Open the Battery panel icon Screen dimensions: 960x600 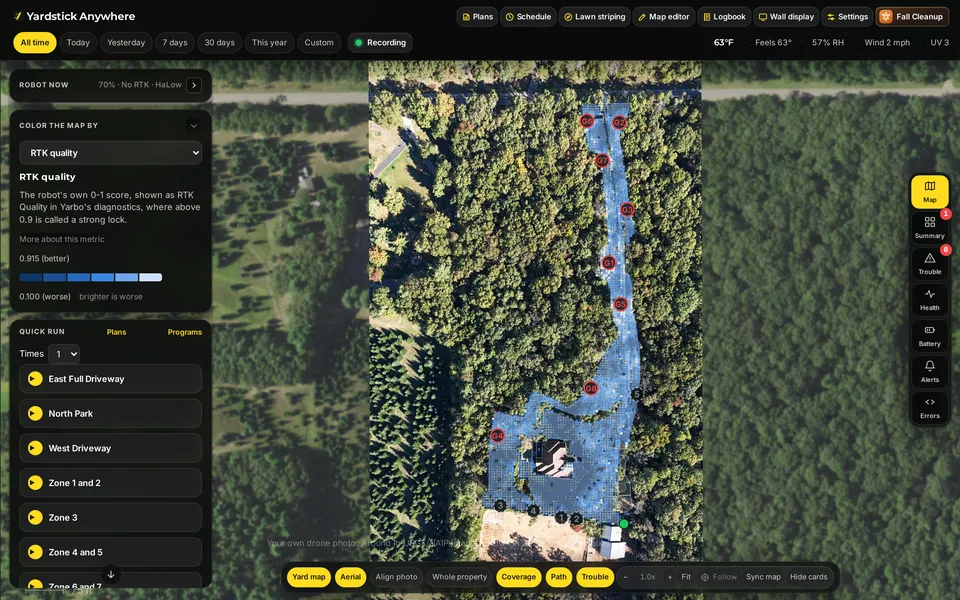tap(929, 336)
